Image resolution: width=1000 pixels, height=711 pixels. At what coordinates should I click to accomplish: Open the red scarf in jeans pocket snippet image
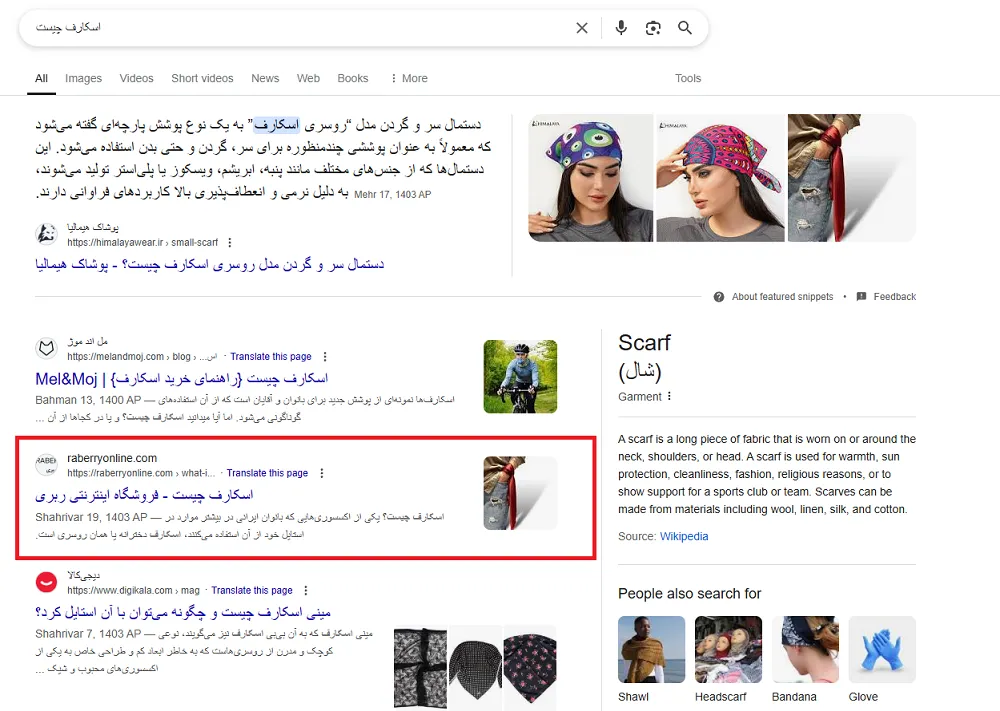pyautogui.click(x=851, y=178)
